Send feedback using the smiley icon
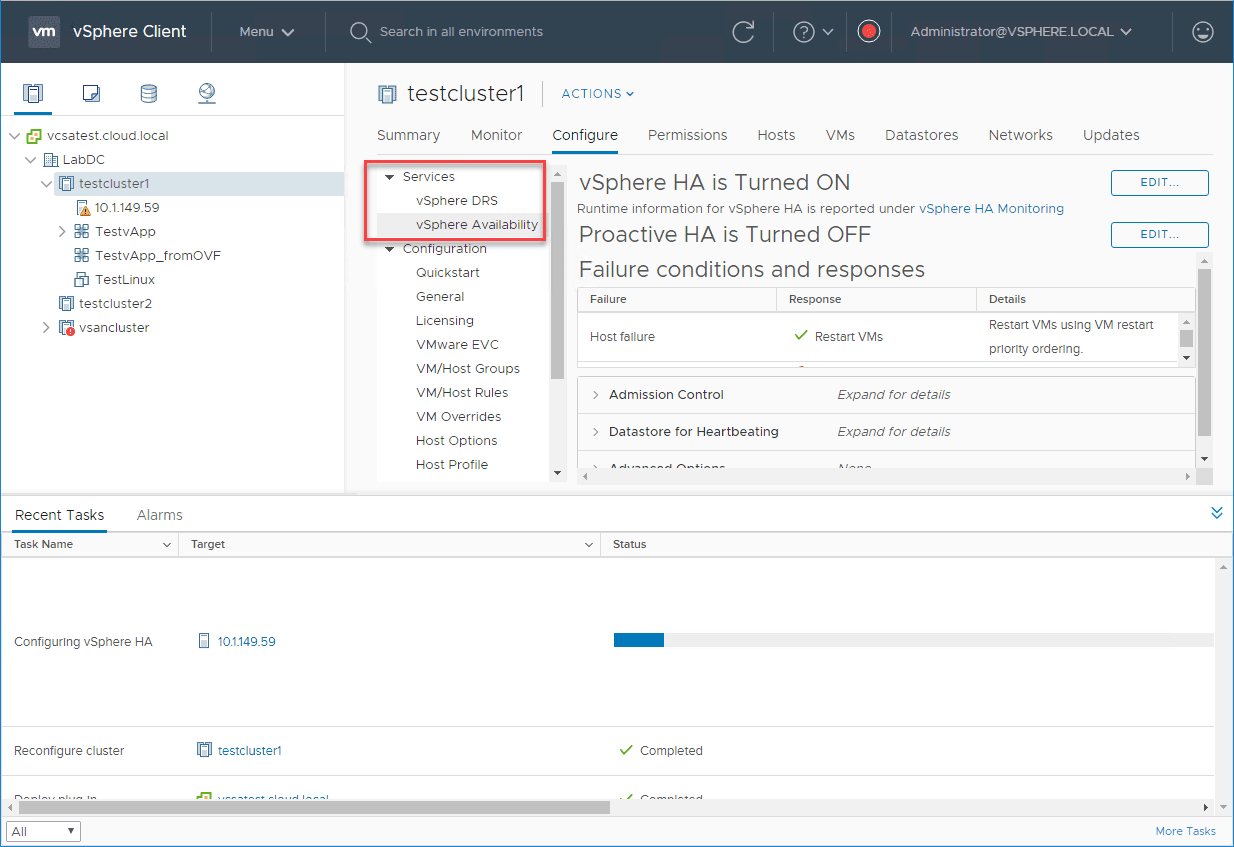 click(x=1202, y=31)
